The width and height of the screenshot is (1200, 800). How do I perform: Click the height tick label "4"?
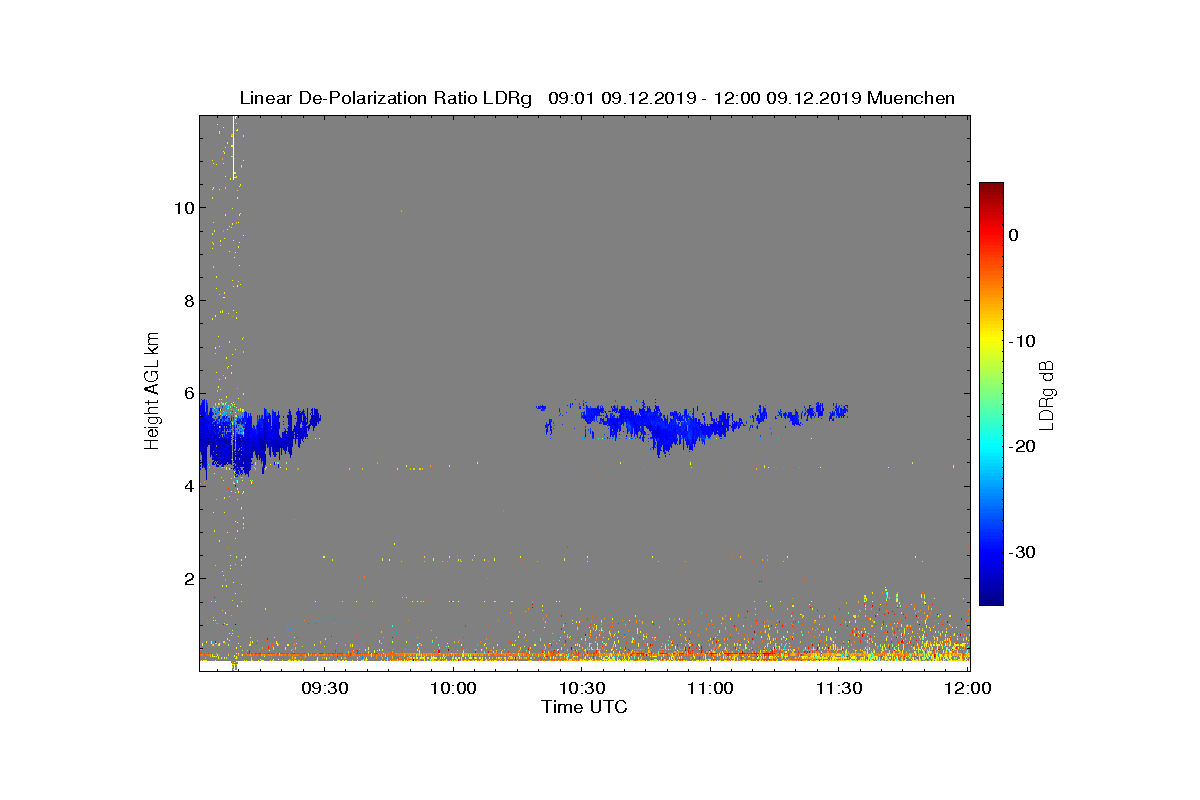click(187, 486)
